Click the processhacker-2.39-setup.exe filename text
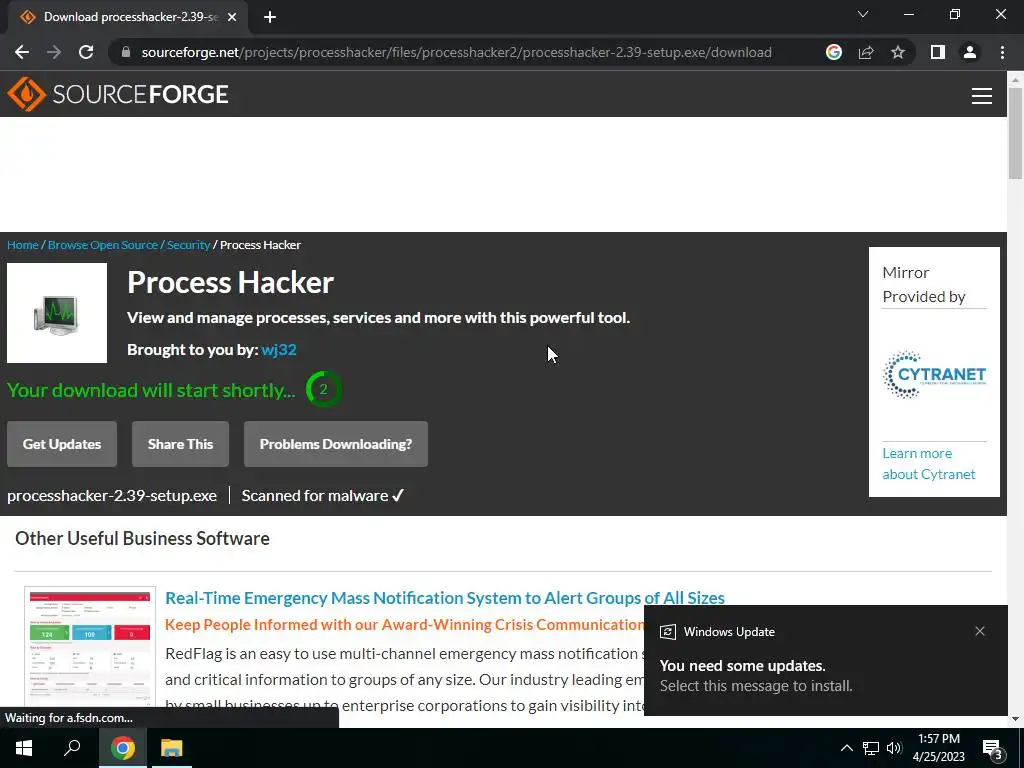The height and width of the screenshot is (768, 1024). (x=112, y=496)
